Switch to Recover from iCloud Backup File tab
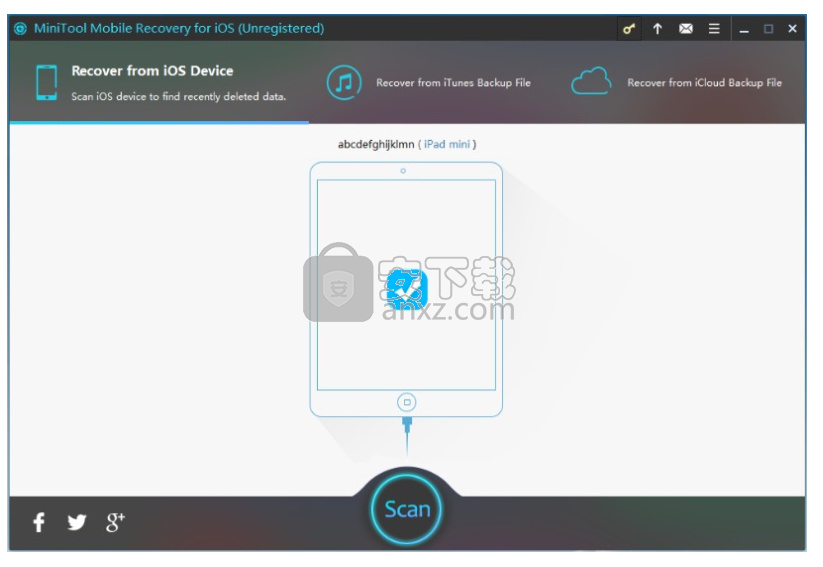Screen dimensions: 823x567 (677, 82)
